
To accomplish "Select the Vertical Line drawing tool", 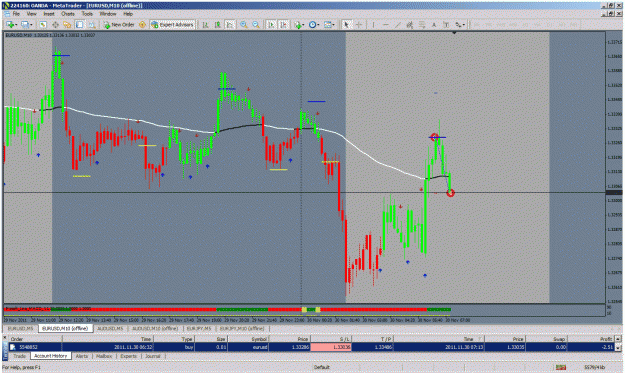I will click(x=373, y=25).
